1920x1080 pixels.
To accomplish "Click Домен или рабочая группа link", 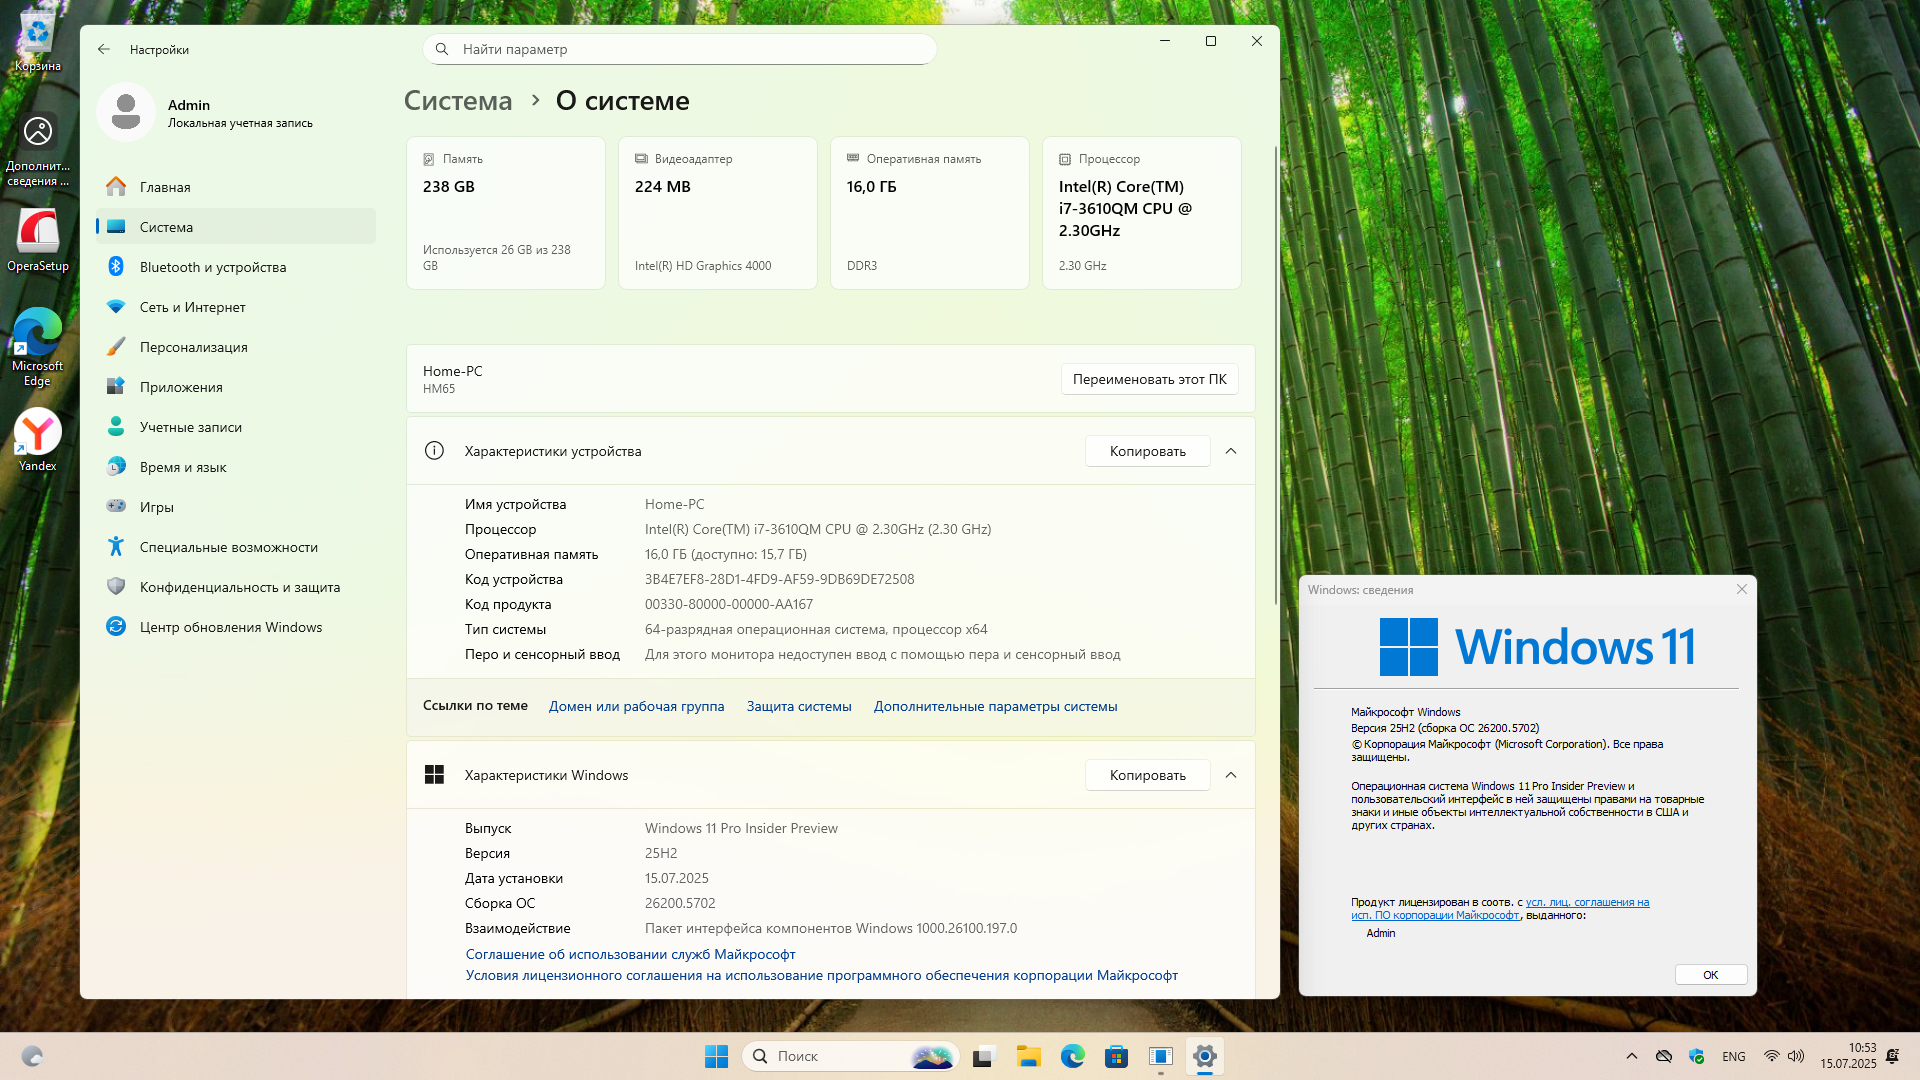I will click(636, 706).
